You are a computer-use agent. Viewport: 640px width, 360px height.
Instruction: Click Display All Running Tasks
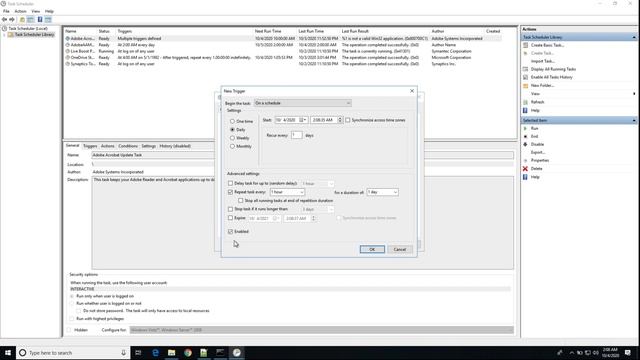[553, 69]
